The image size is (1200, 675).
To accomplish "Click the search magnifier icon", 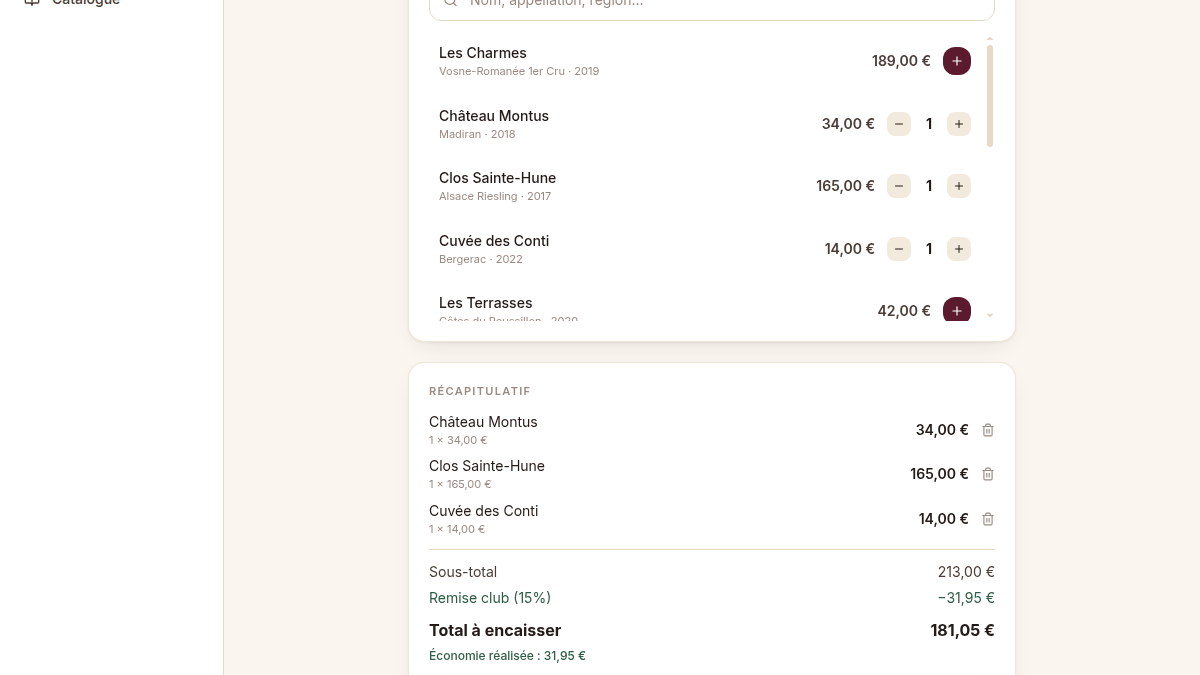I will 450,3.
